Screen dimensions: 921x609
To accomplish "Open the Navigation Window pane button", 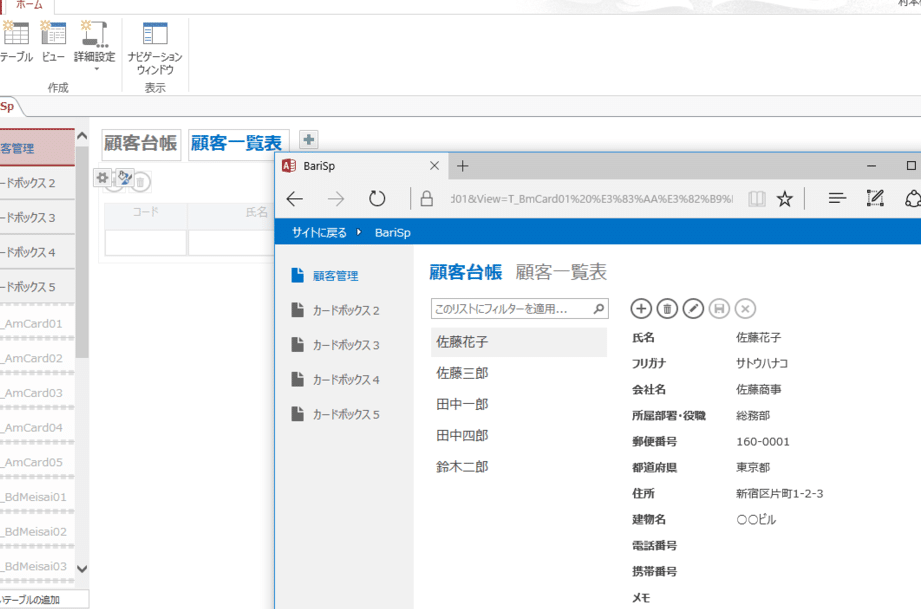I will tap(155, 48).
